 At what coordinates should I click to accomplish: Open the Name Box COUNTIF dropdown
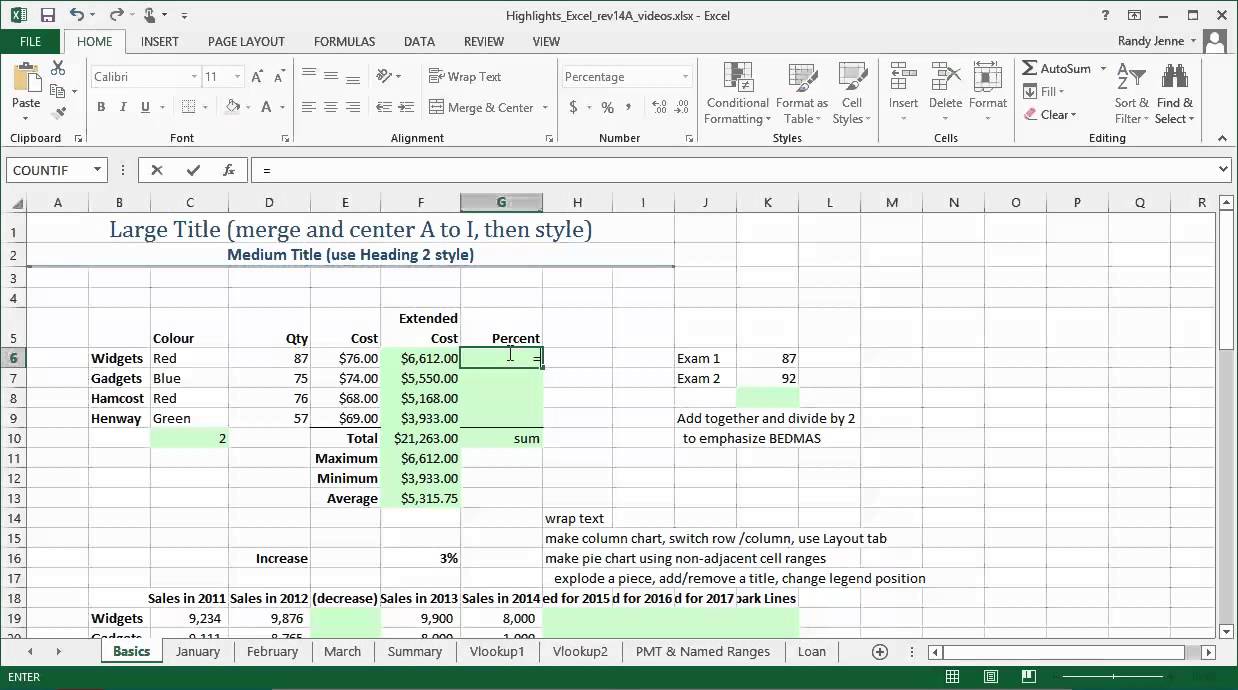click(97, 170)
